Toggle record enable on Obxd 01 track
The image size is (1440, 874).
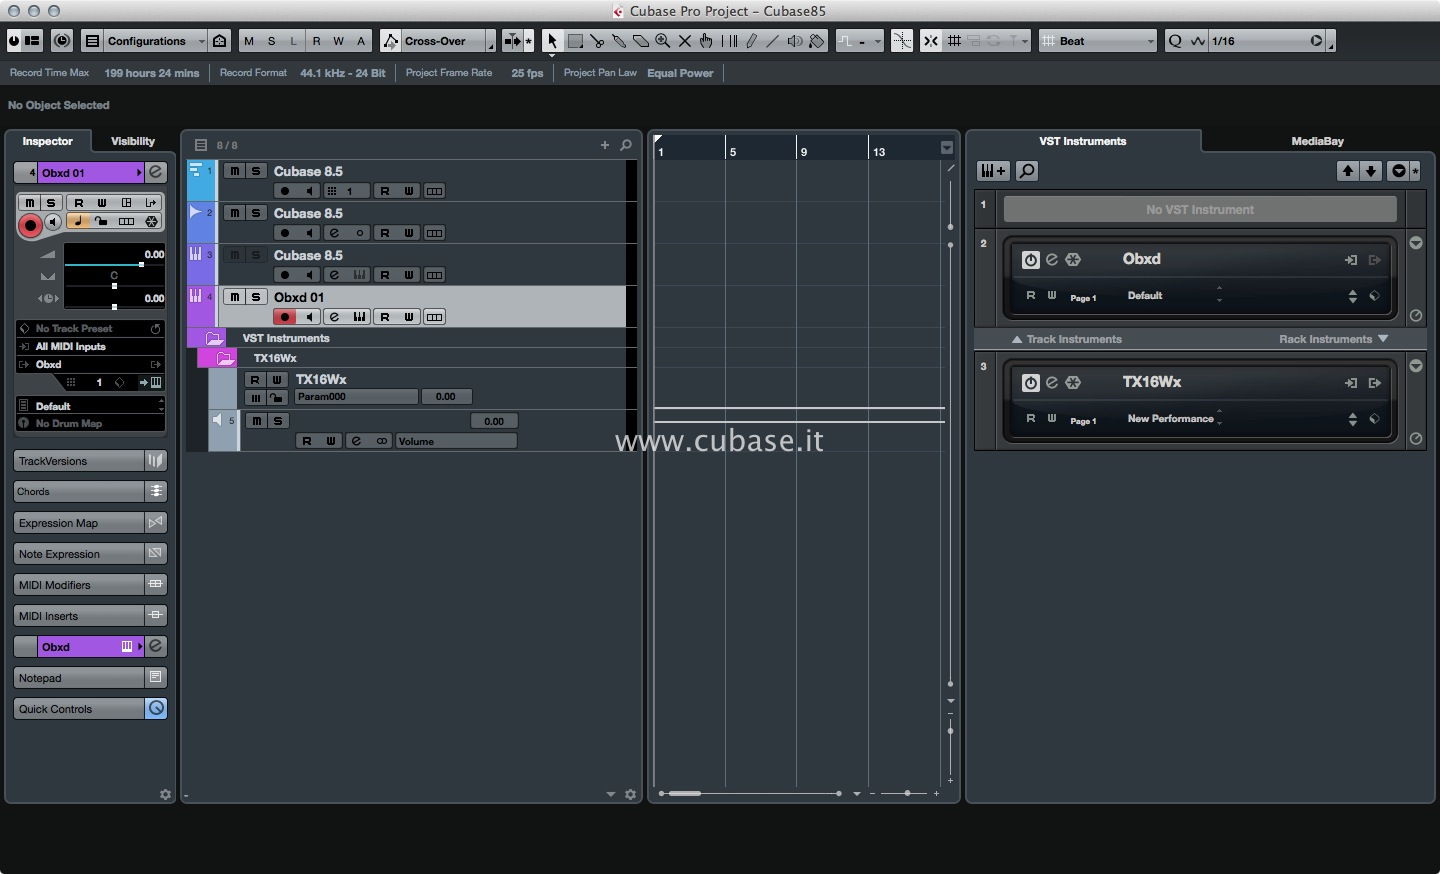pyautogui.click(x=285, y=317)
